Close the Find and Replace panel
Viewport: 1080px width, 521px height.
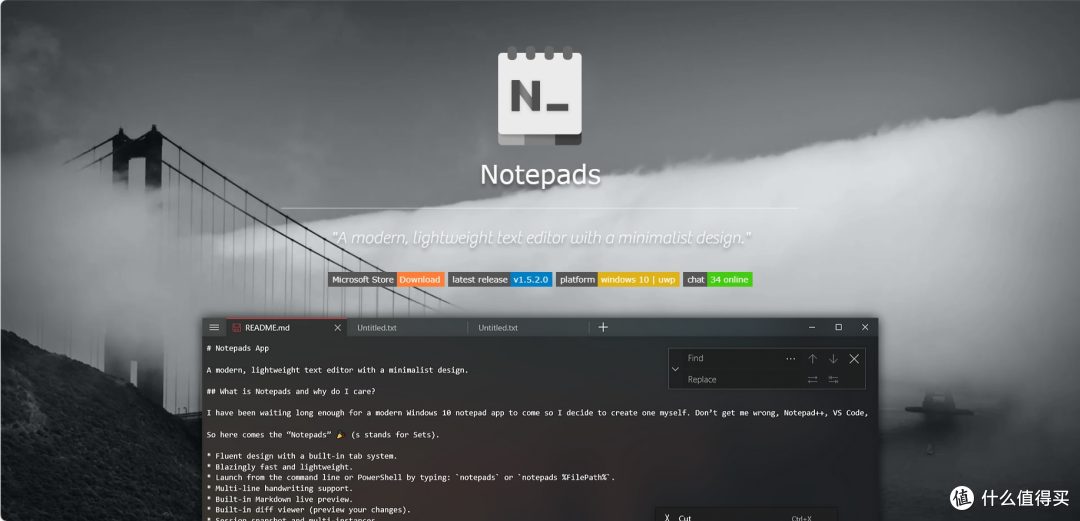tap(854, 358)
